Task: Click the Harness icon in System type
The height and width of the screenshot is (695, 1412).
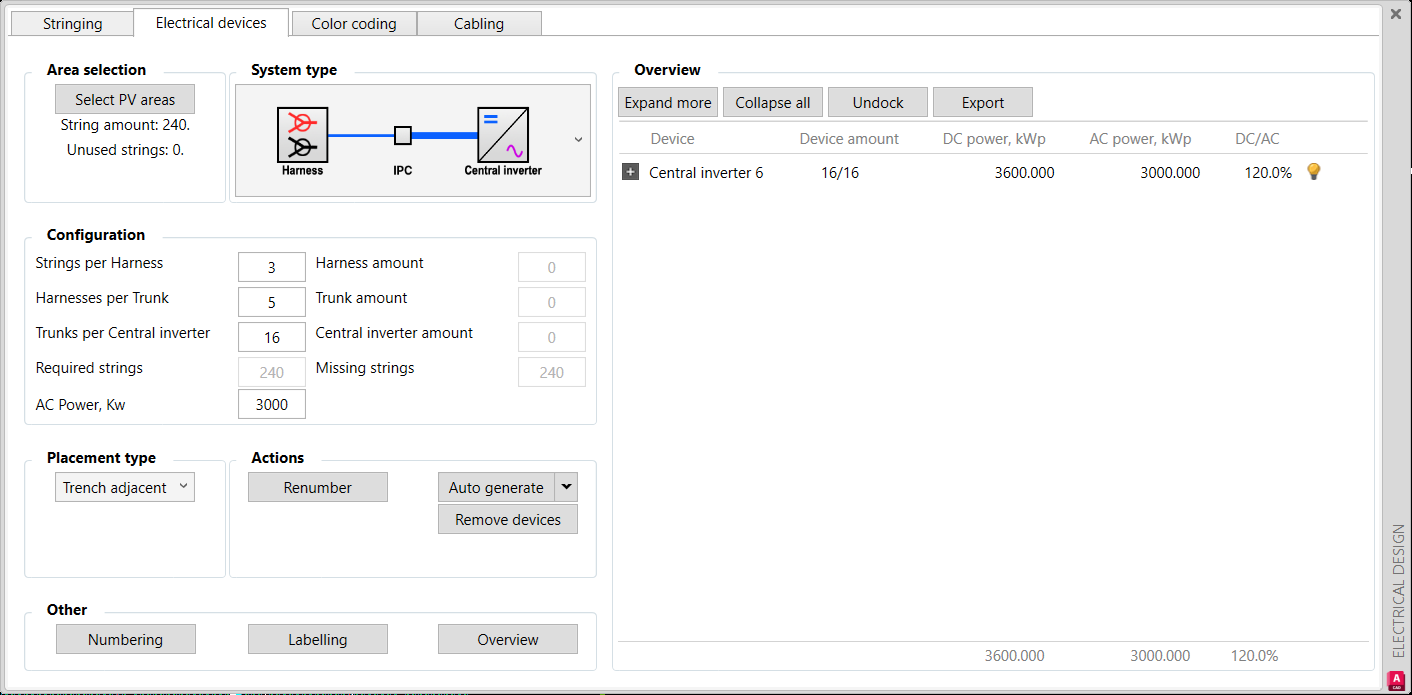Action: 302,135
